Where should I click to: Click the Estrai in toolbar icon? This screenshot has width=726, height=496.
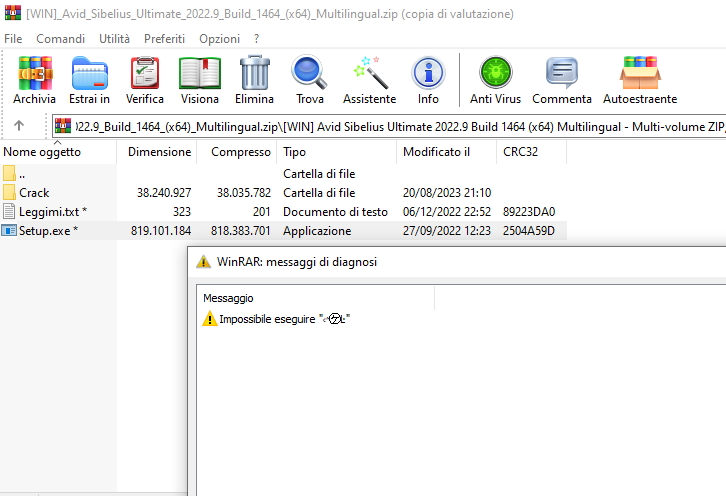coord(90,73)
